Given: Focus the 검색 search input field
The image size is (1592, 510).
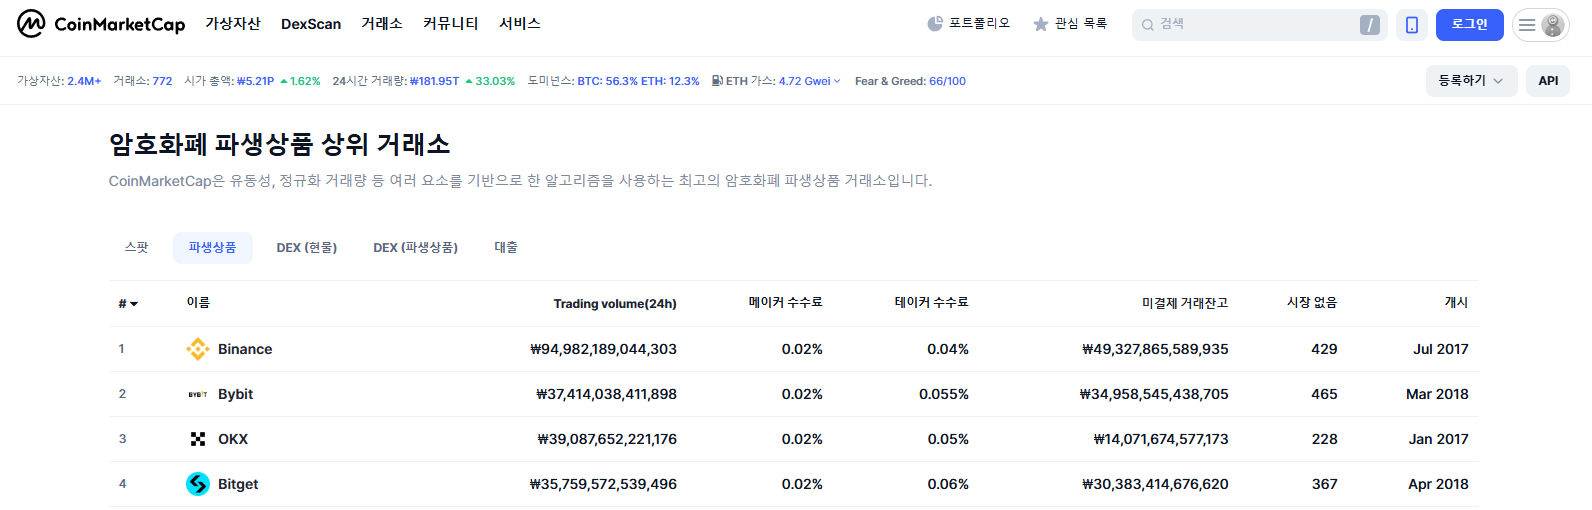Looking at the screenshot, I should click(x=1258, y=25).
